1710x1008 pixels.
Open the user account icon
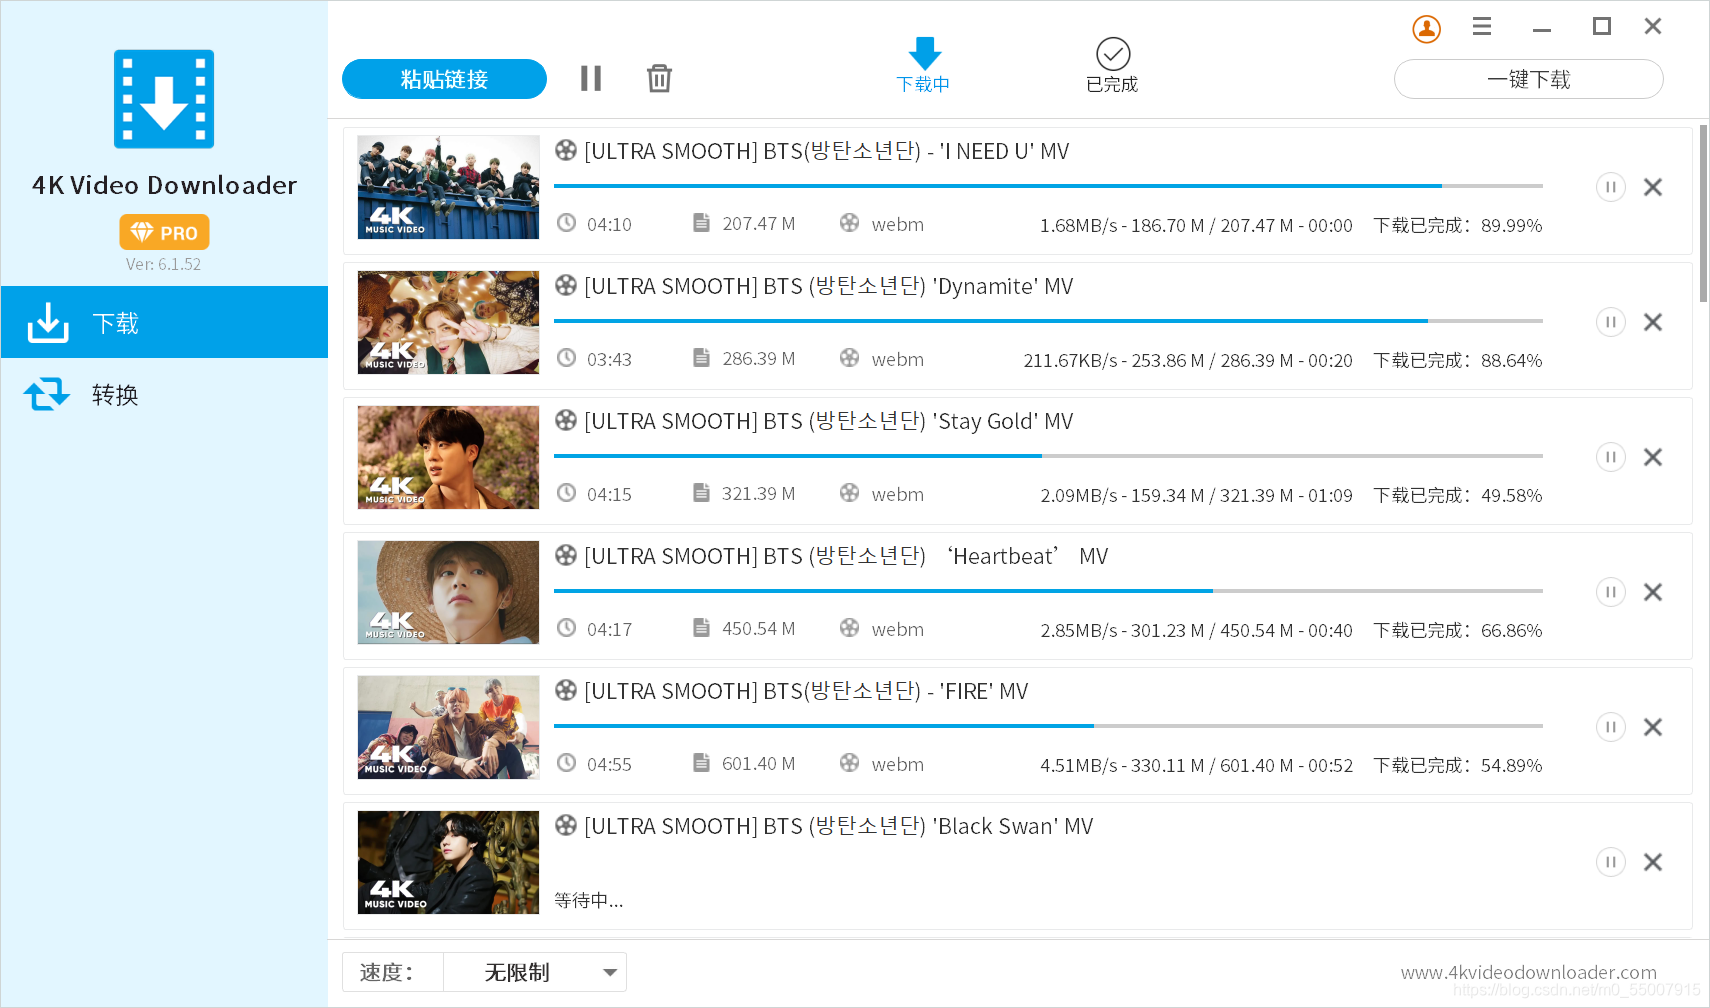(1426, 29)
